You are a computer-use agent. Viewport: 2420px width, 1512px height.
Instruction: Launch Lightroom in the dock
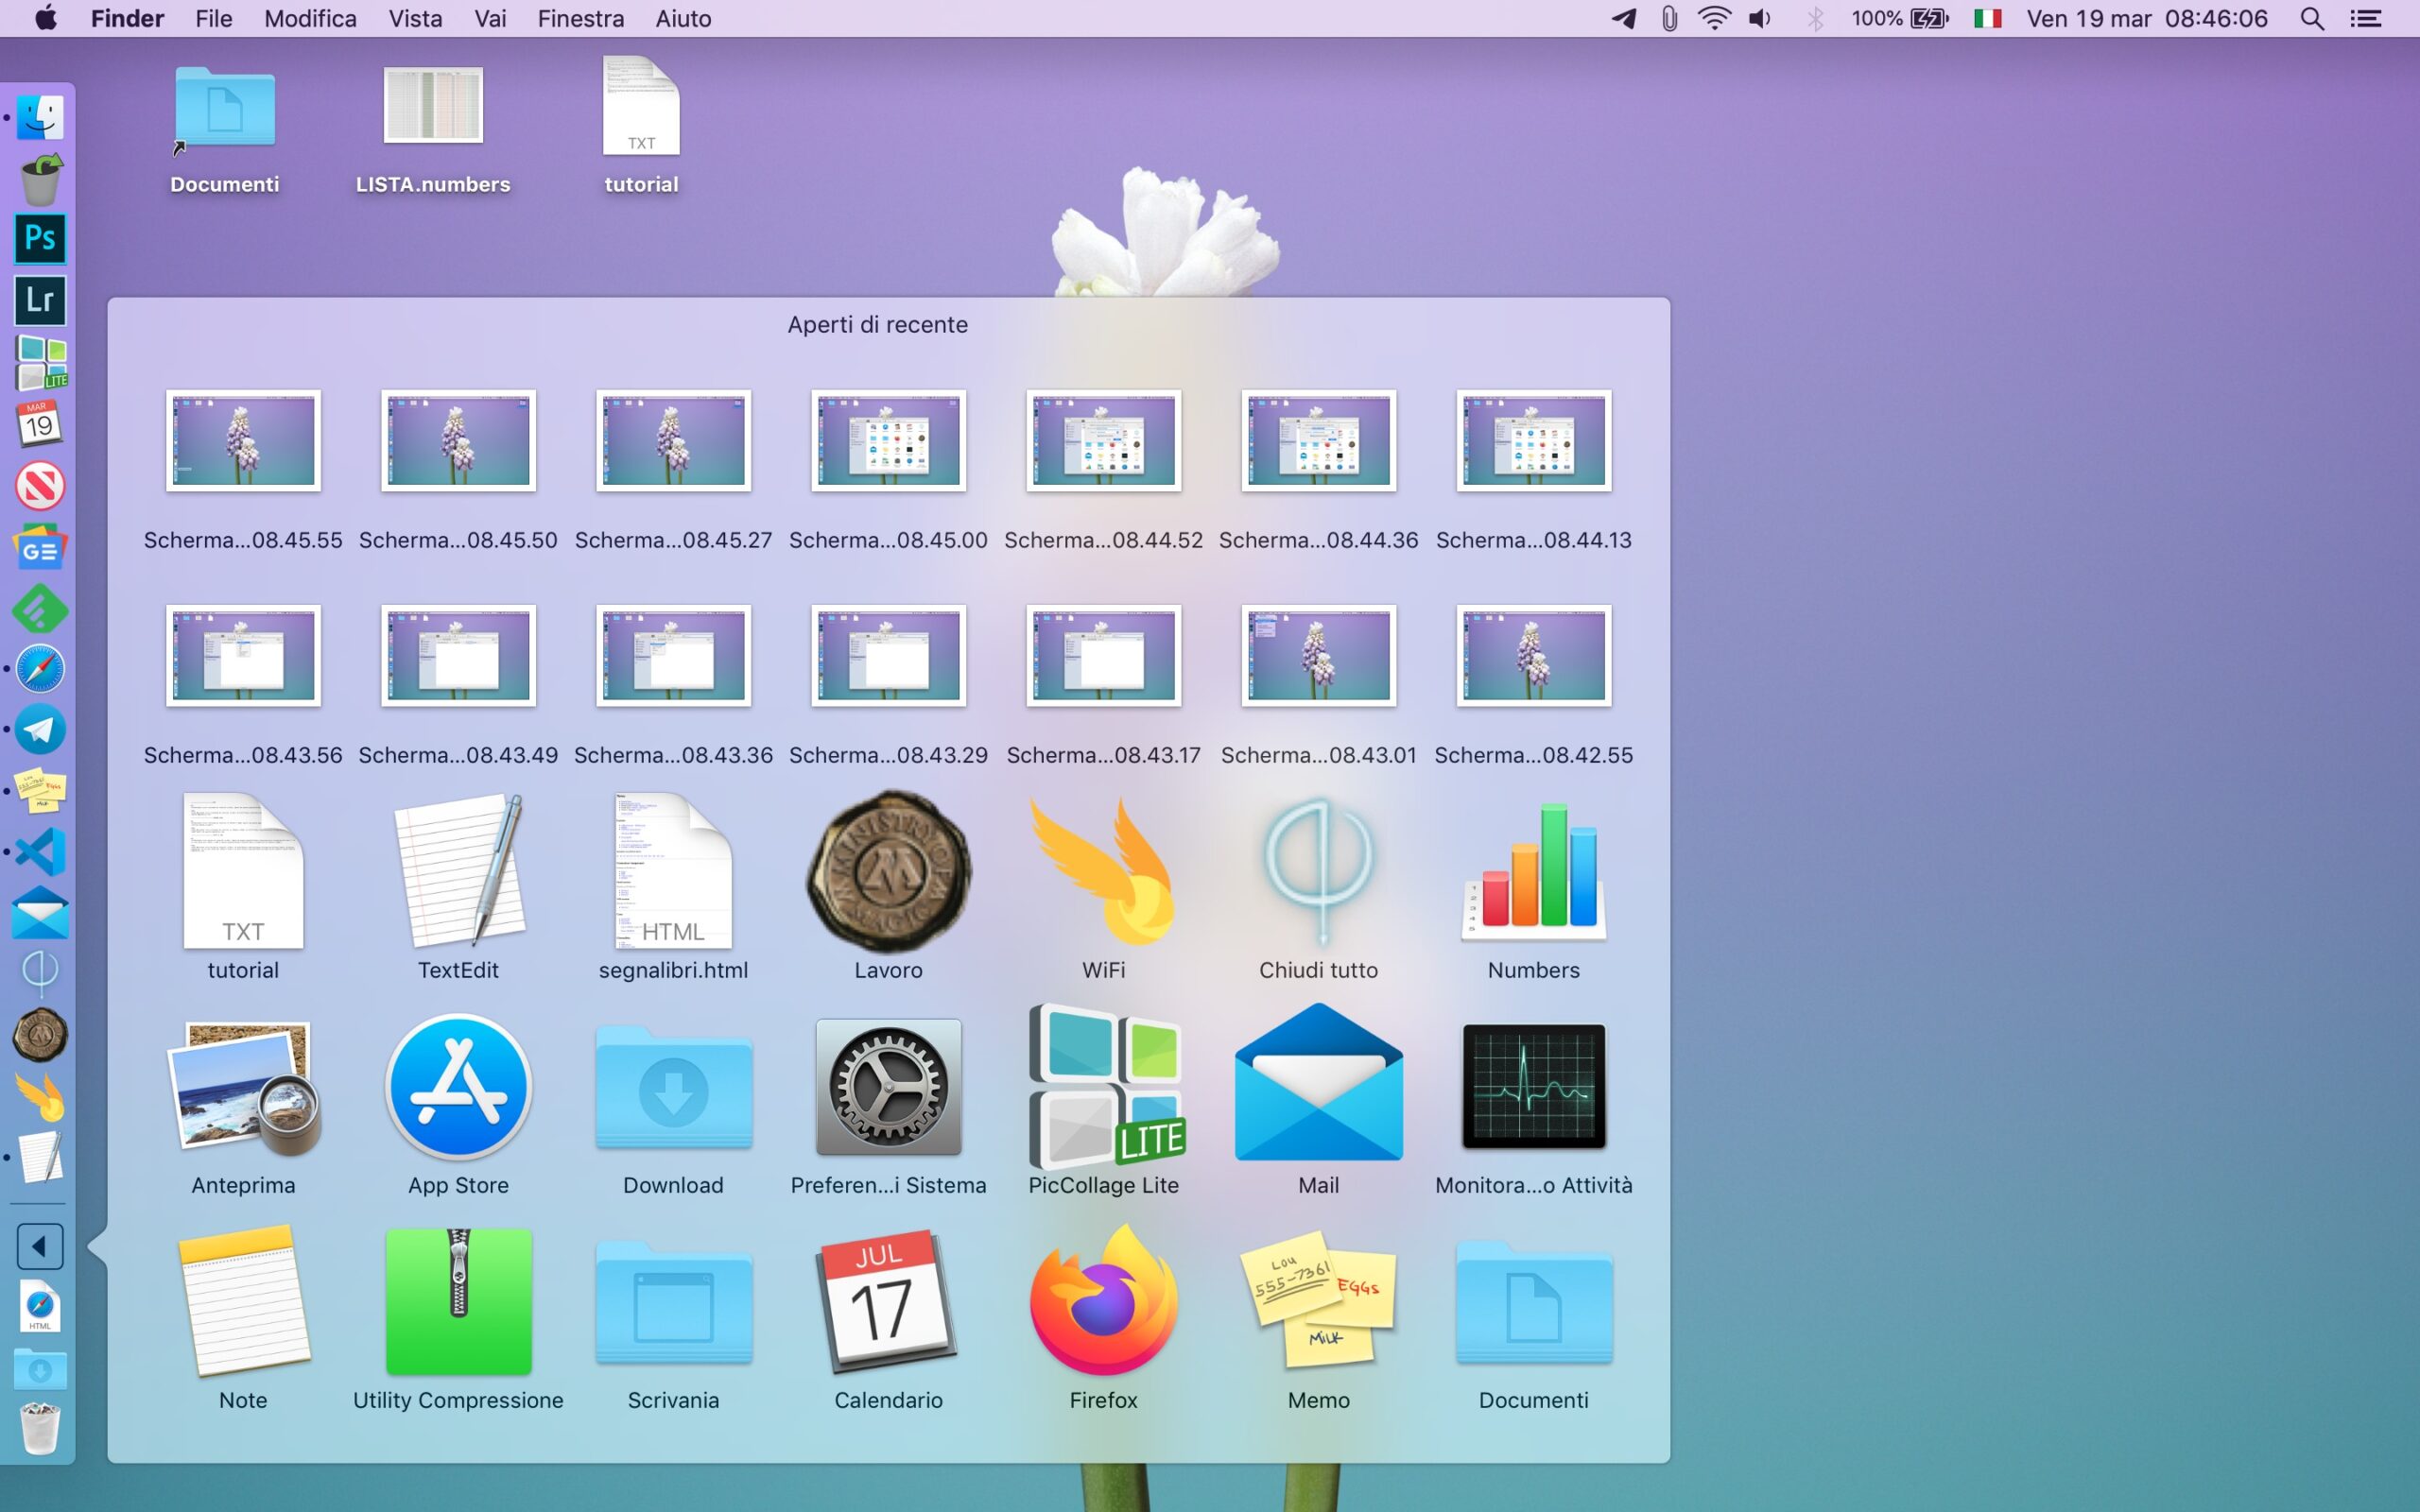coord(40,300)
